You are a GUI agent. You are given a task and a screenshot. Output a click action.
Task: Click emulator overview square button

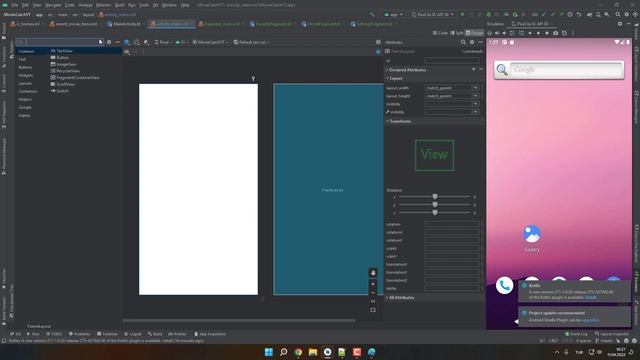pyautogui.click(x=547, y=33)
